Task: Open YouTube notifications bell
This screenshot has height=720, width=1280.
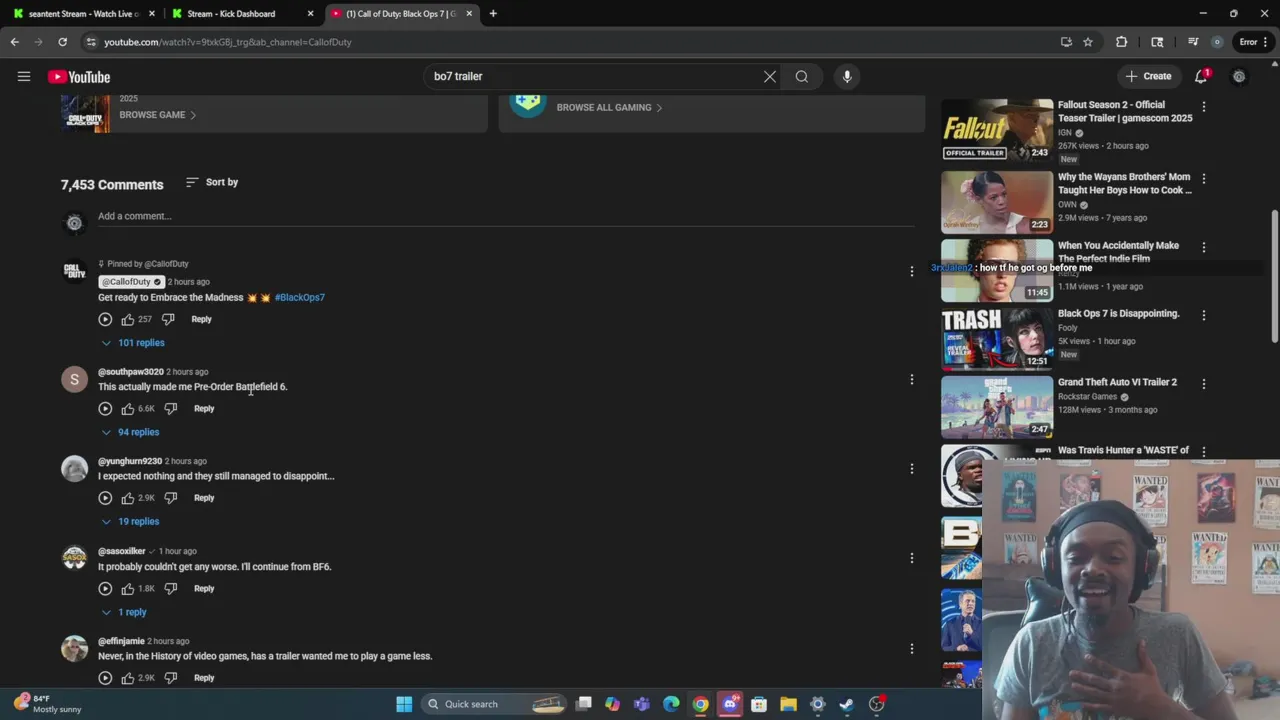Action: (x=1201, y=76)
